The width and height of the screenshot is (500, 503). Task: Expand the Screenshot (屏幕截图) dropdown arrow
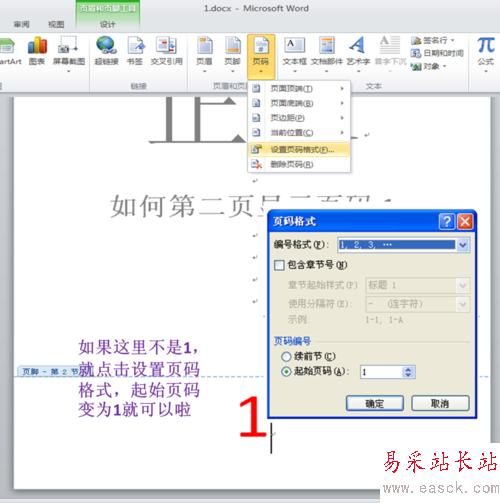(x=69, y=71)
